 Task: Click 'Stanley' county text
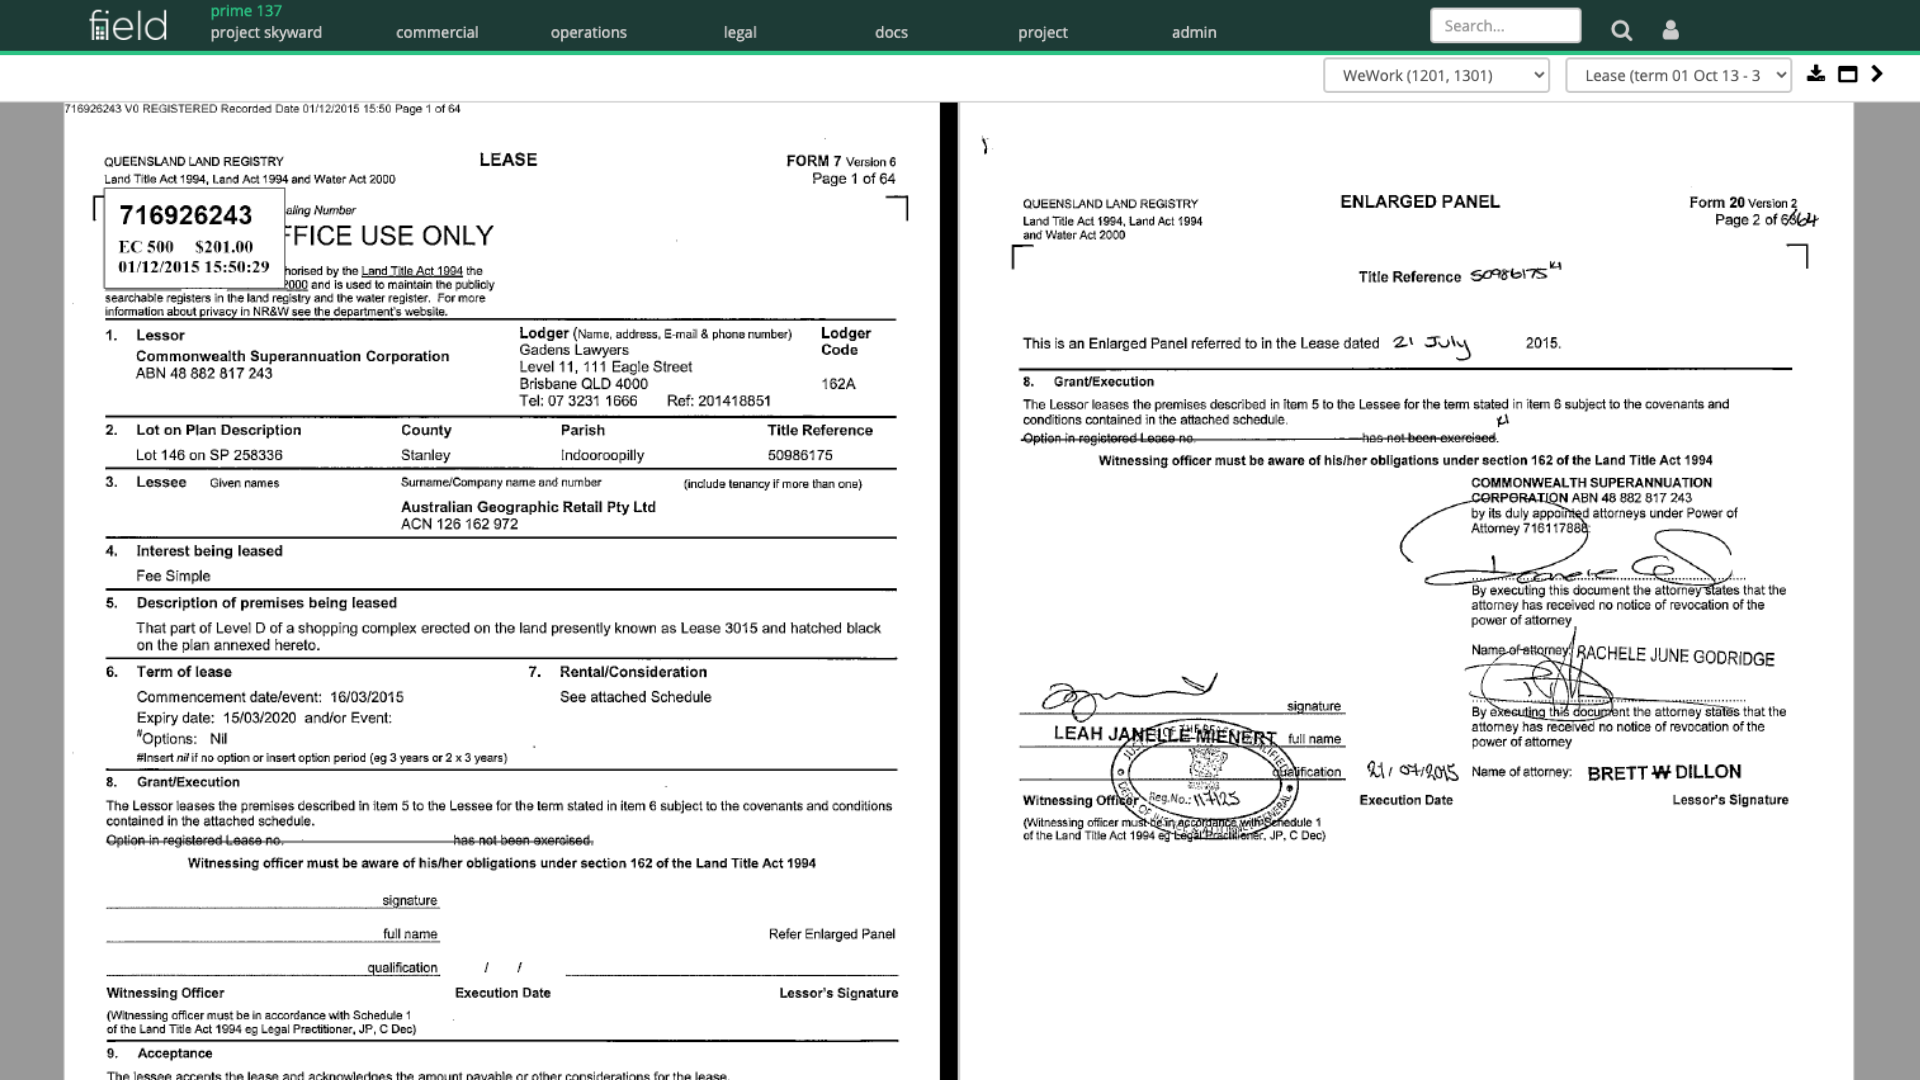[425, 455]
